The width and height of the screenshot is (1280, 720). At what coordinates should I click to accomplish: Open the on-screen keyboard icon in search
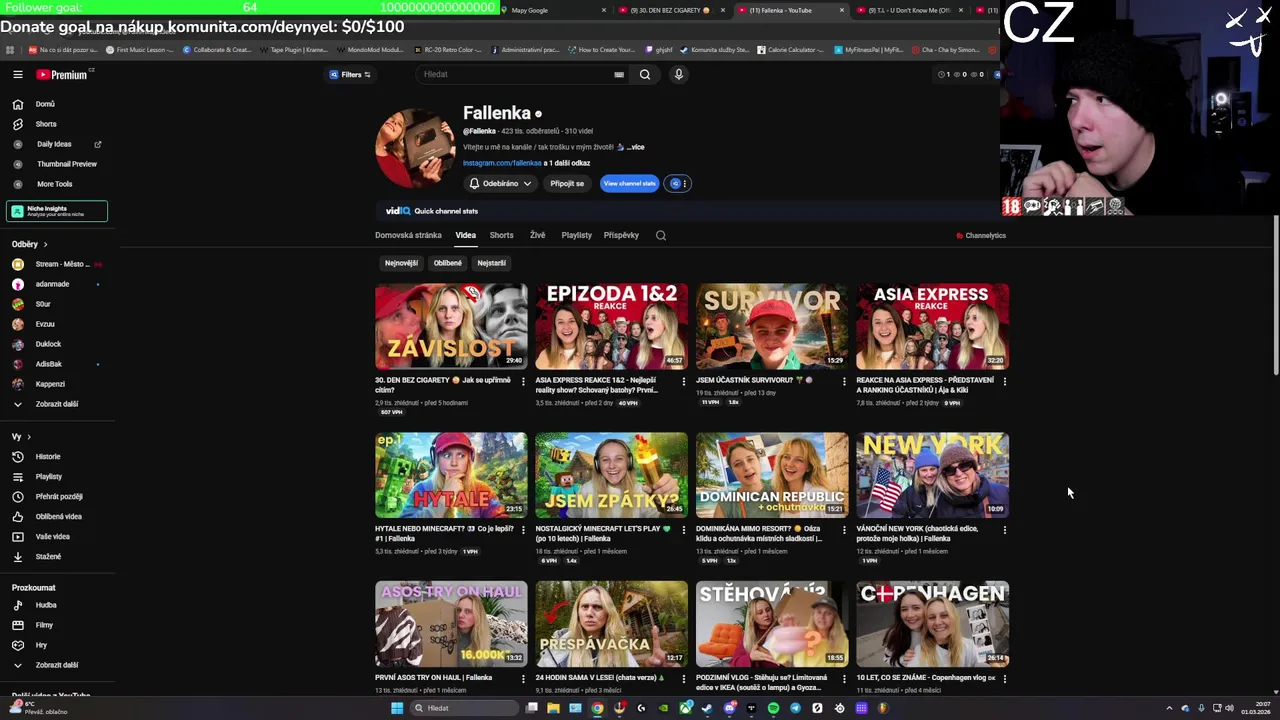pos(619,74)
